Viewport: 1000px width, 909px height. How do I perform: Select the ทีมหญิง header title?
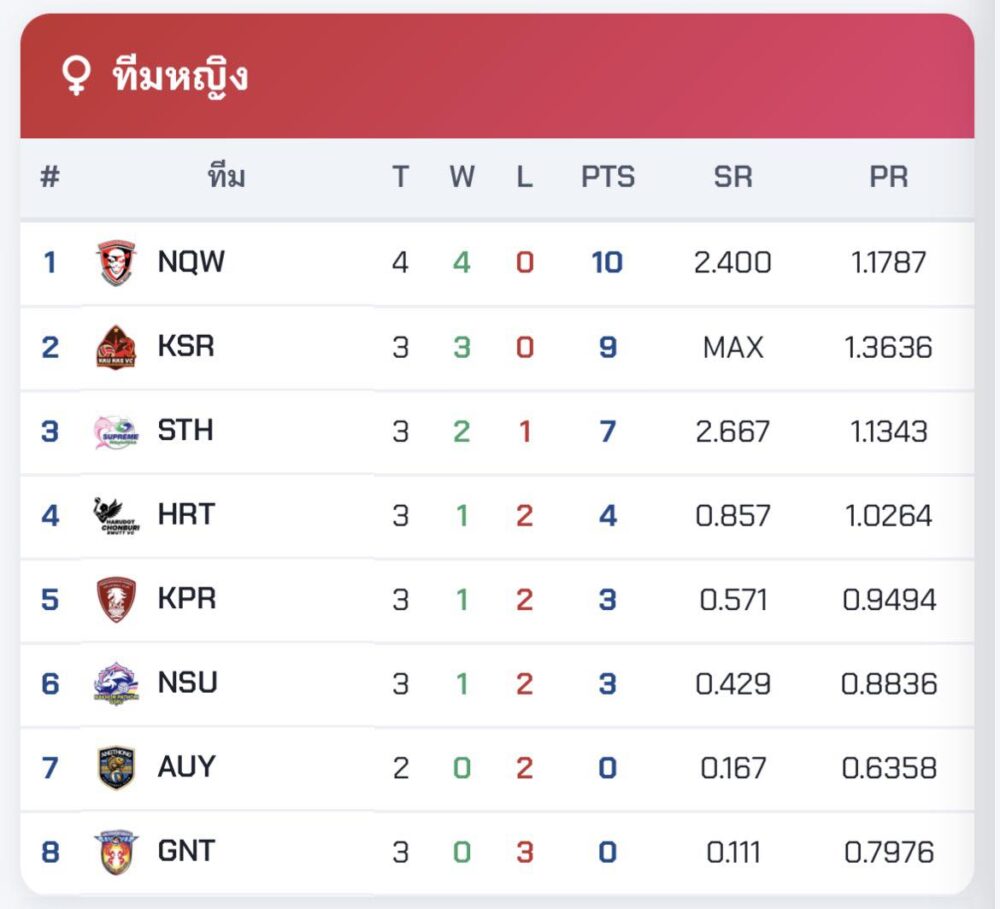pyautogui.click(x=181, y=77)
